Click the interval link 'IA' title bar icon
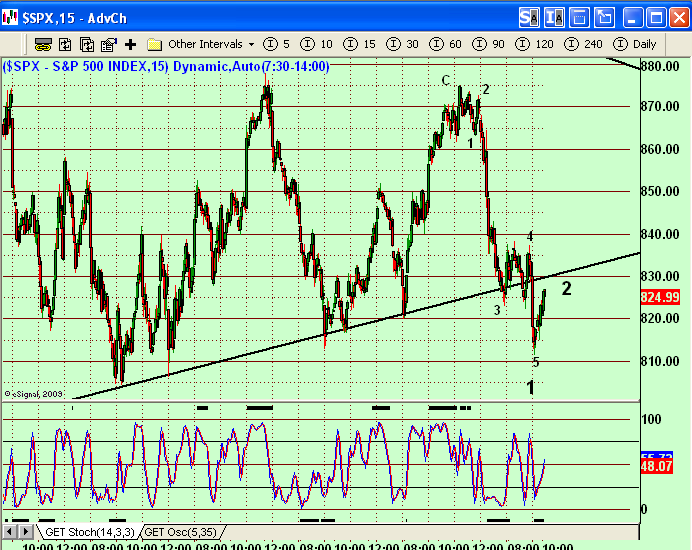692x550 pixels. (554, 18)
